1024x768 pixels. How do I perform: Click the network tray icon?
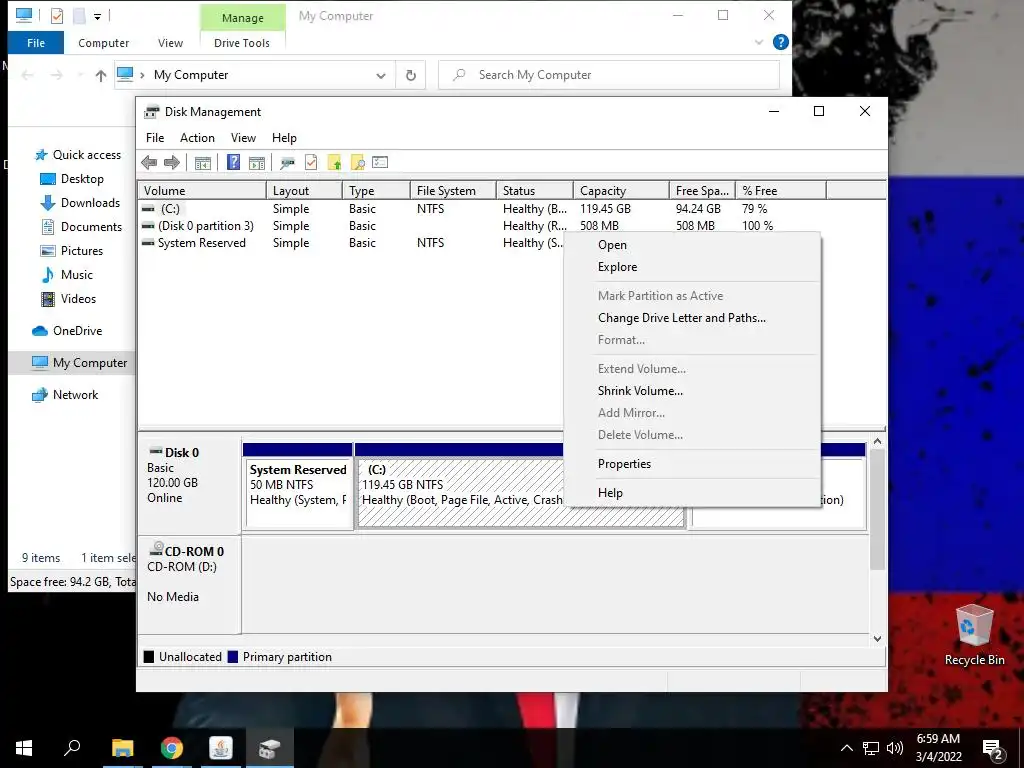tap(871, 748)
